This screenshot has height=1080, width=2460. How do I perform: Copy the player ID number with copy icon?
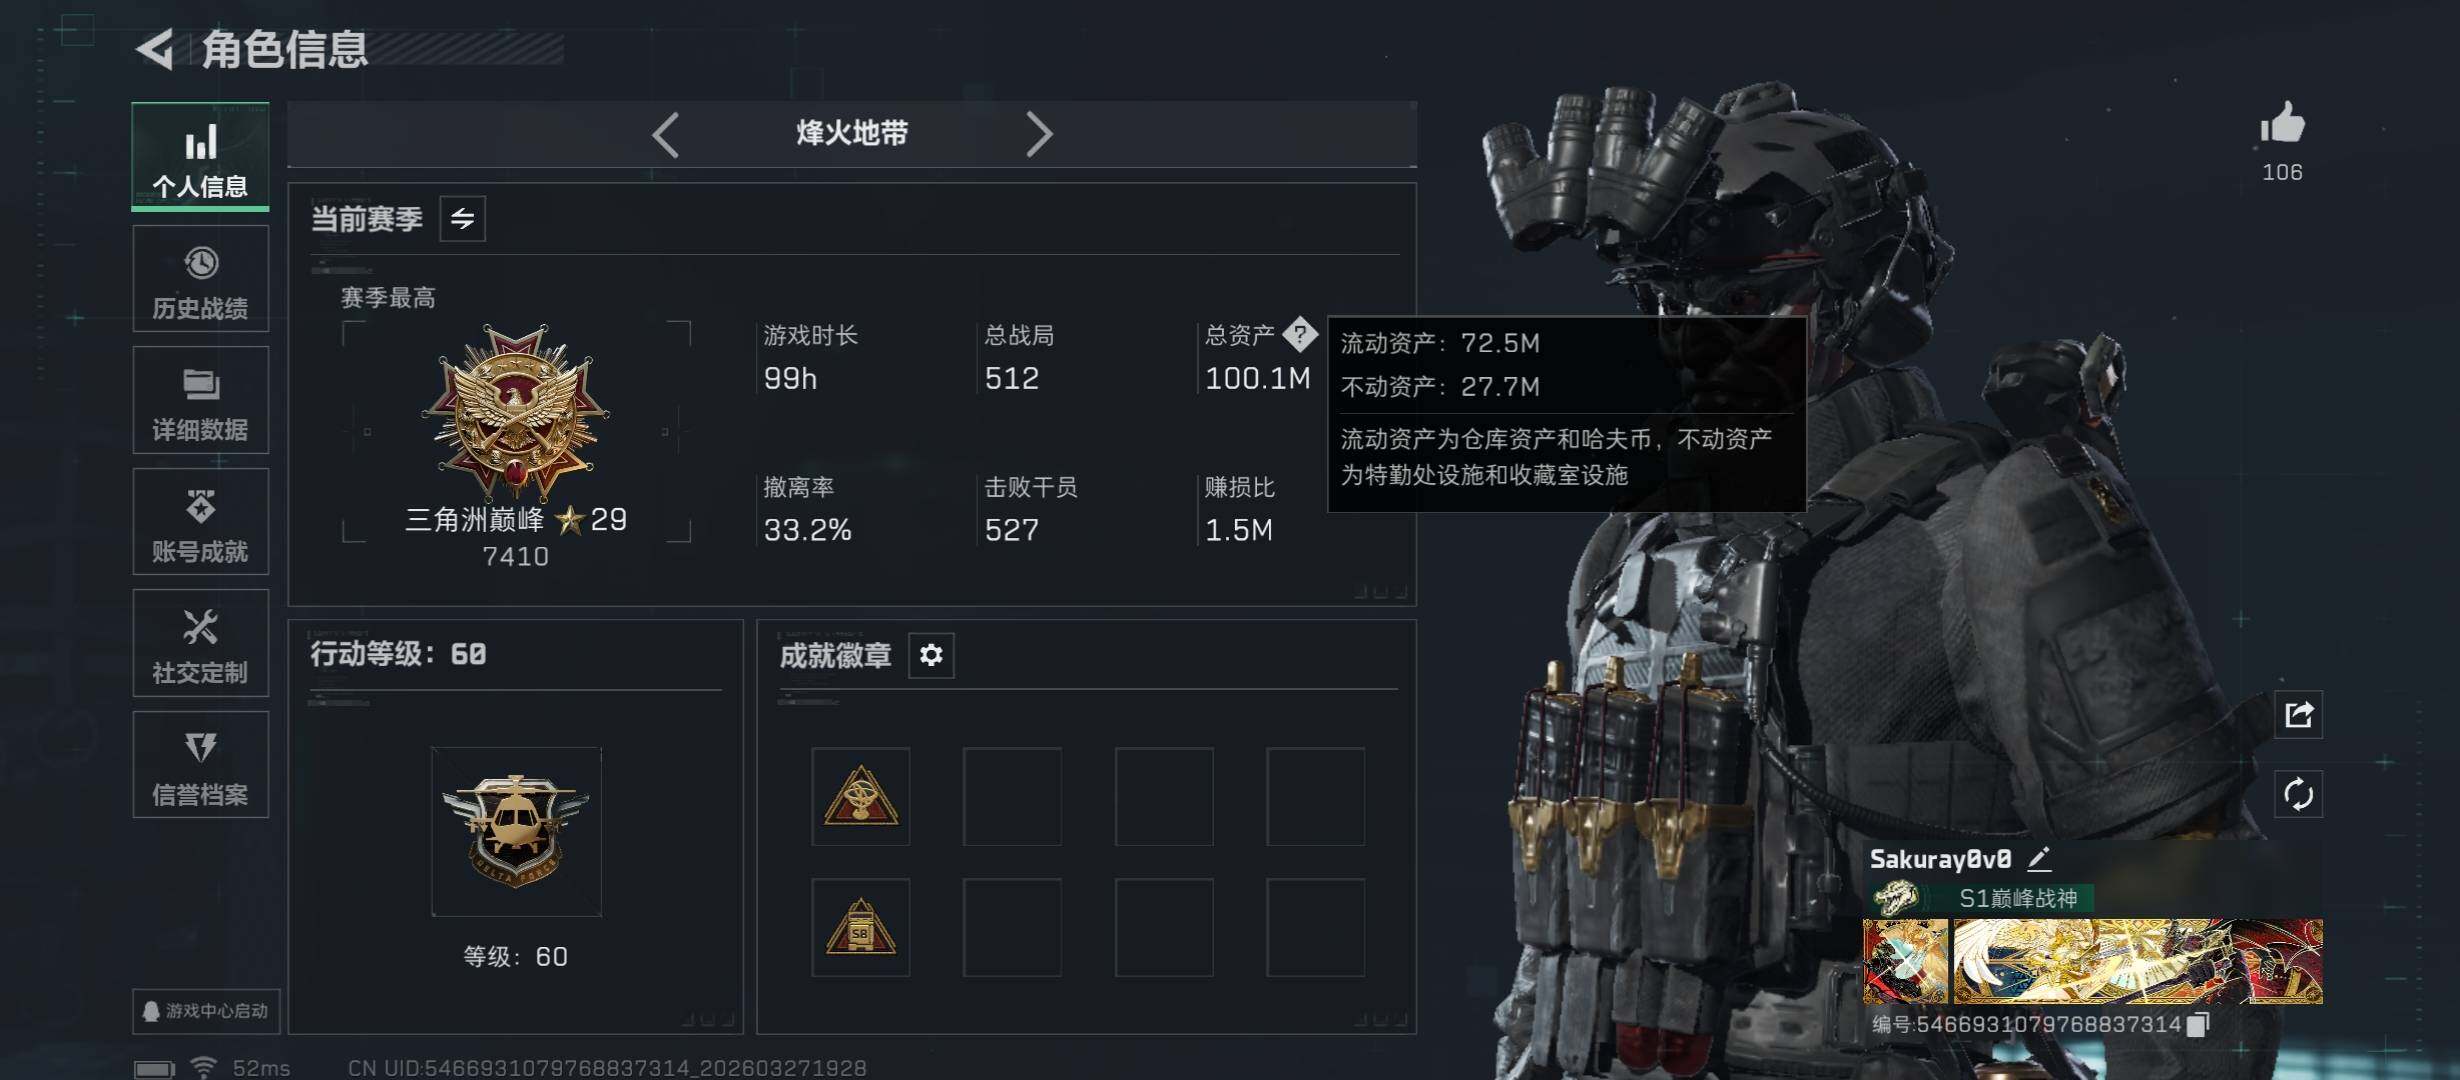(2197, 1024)
